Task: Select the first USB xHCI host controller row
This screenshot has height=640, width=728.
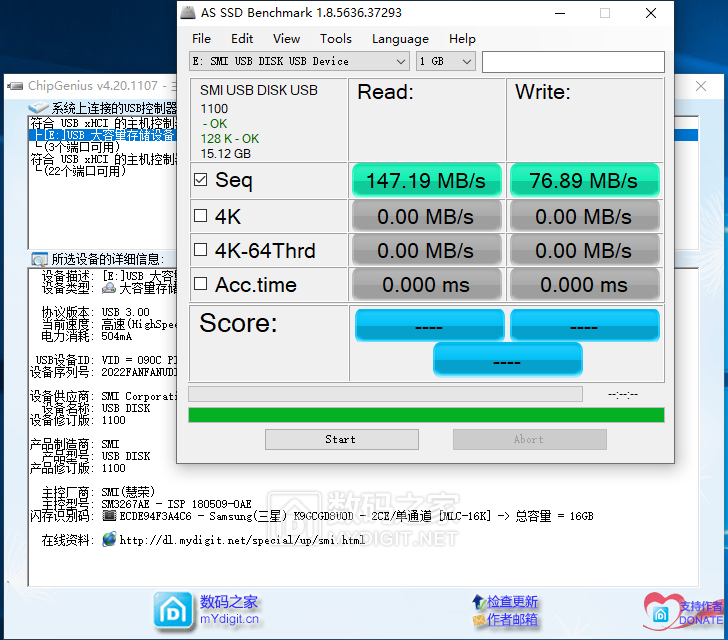Action: tap(104, 123)
